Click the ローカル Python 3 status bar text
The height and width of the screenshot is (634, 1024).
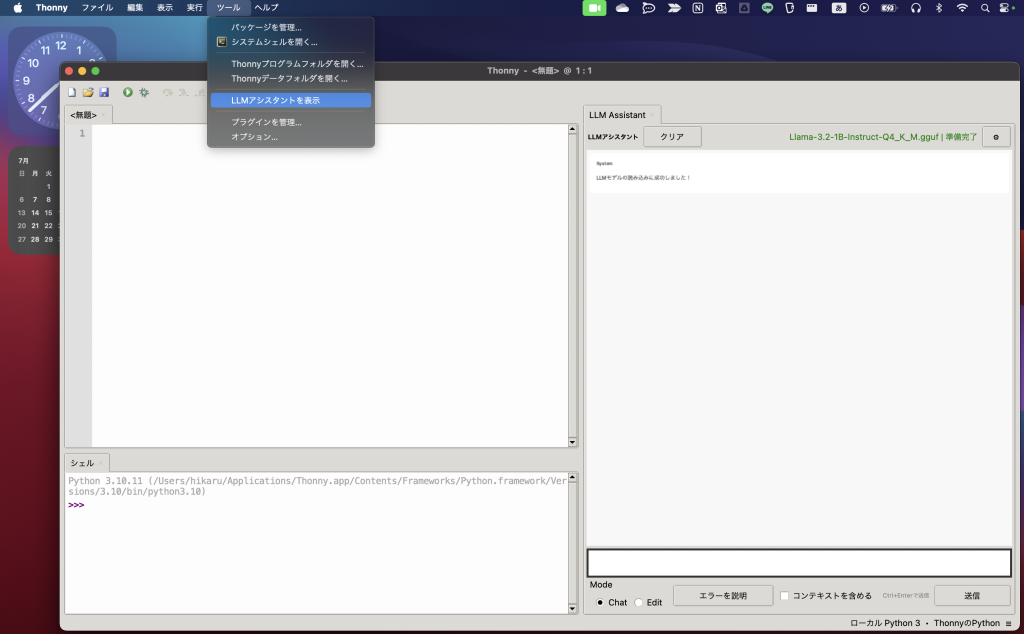[885, 624]
